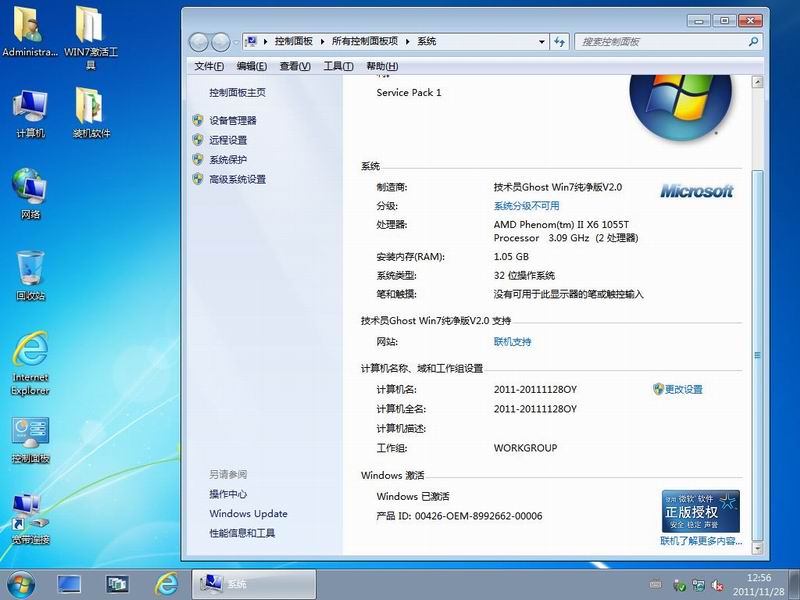Click the network tray icon
Viewport: 800px width, 600px height.
tap(698, 585)
